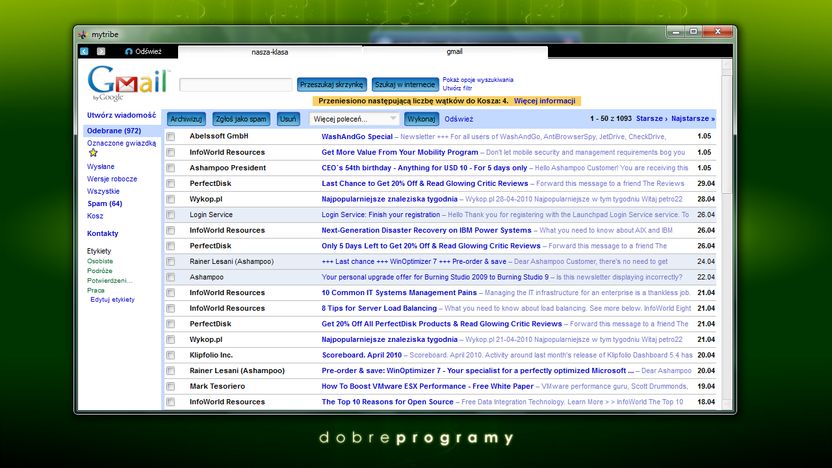Open Scoreboard. April 2010 email
Viewport: 832px width, 468px height.
click(362, 355)
